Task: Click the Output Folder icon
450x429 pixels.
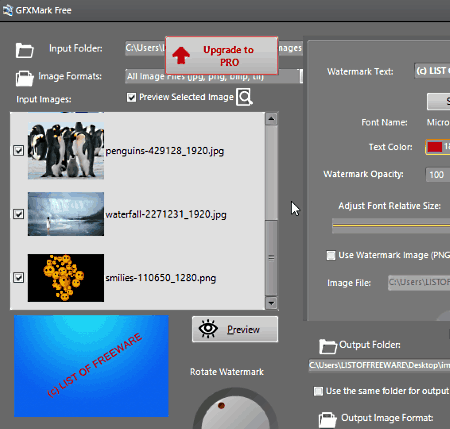Action: [x=327, y=346]
